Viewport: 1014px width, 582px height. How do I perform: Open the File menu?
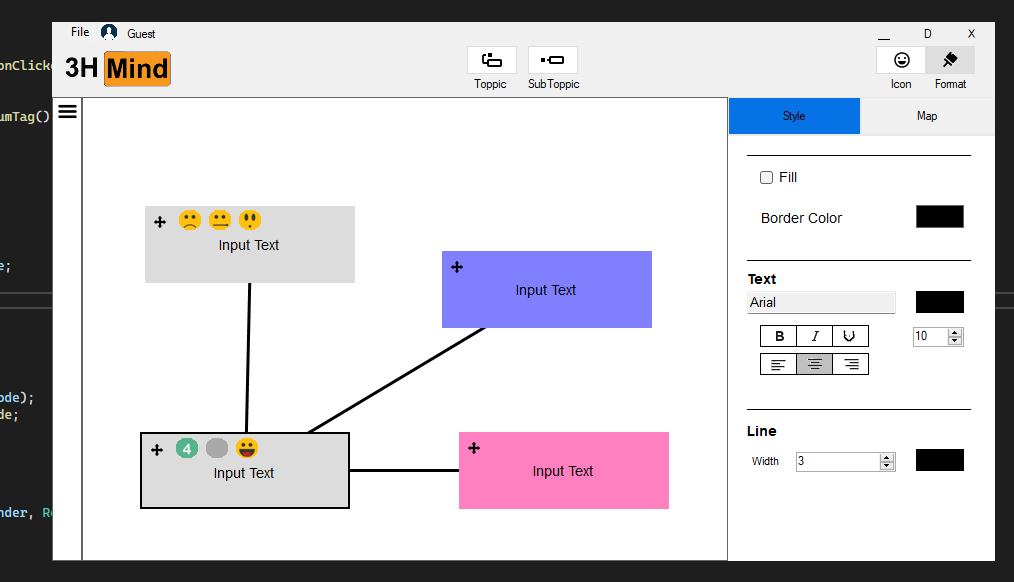click(x=79, y=31)
